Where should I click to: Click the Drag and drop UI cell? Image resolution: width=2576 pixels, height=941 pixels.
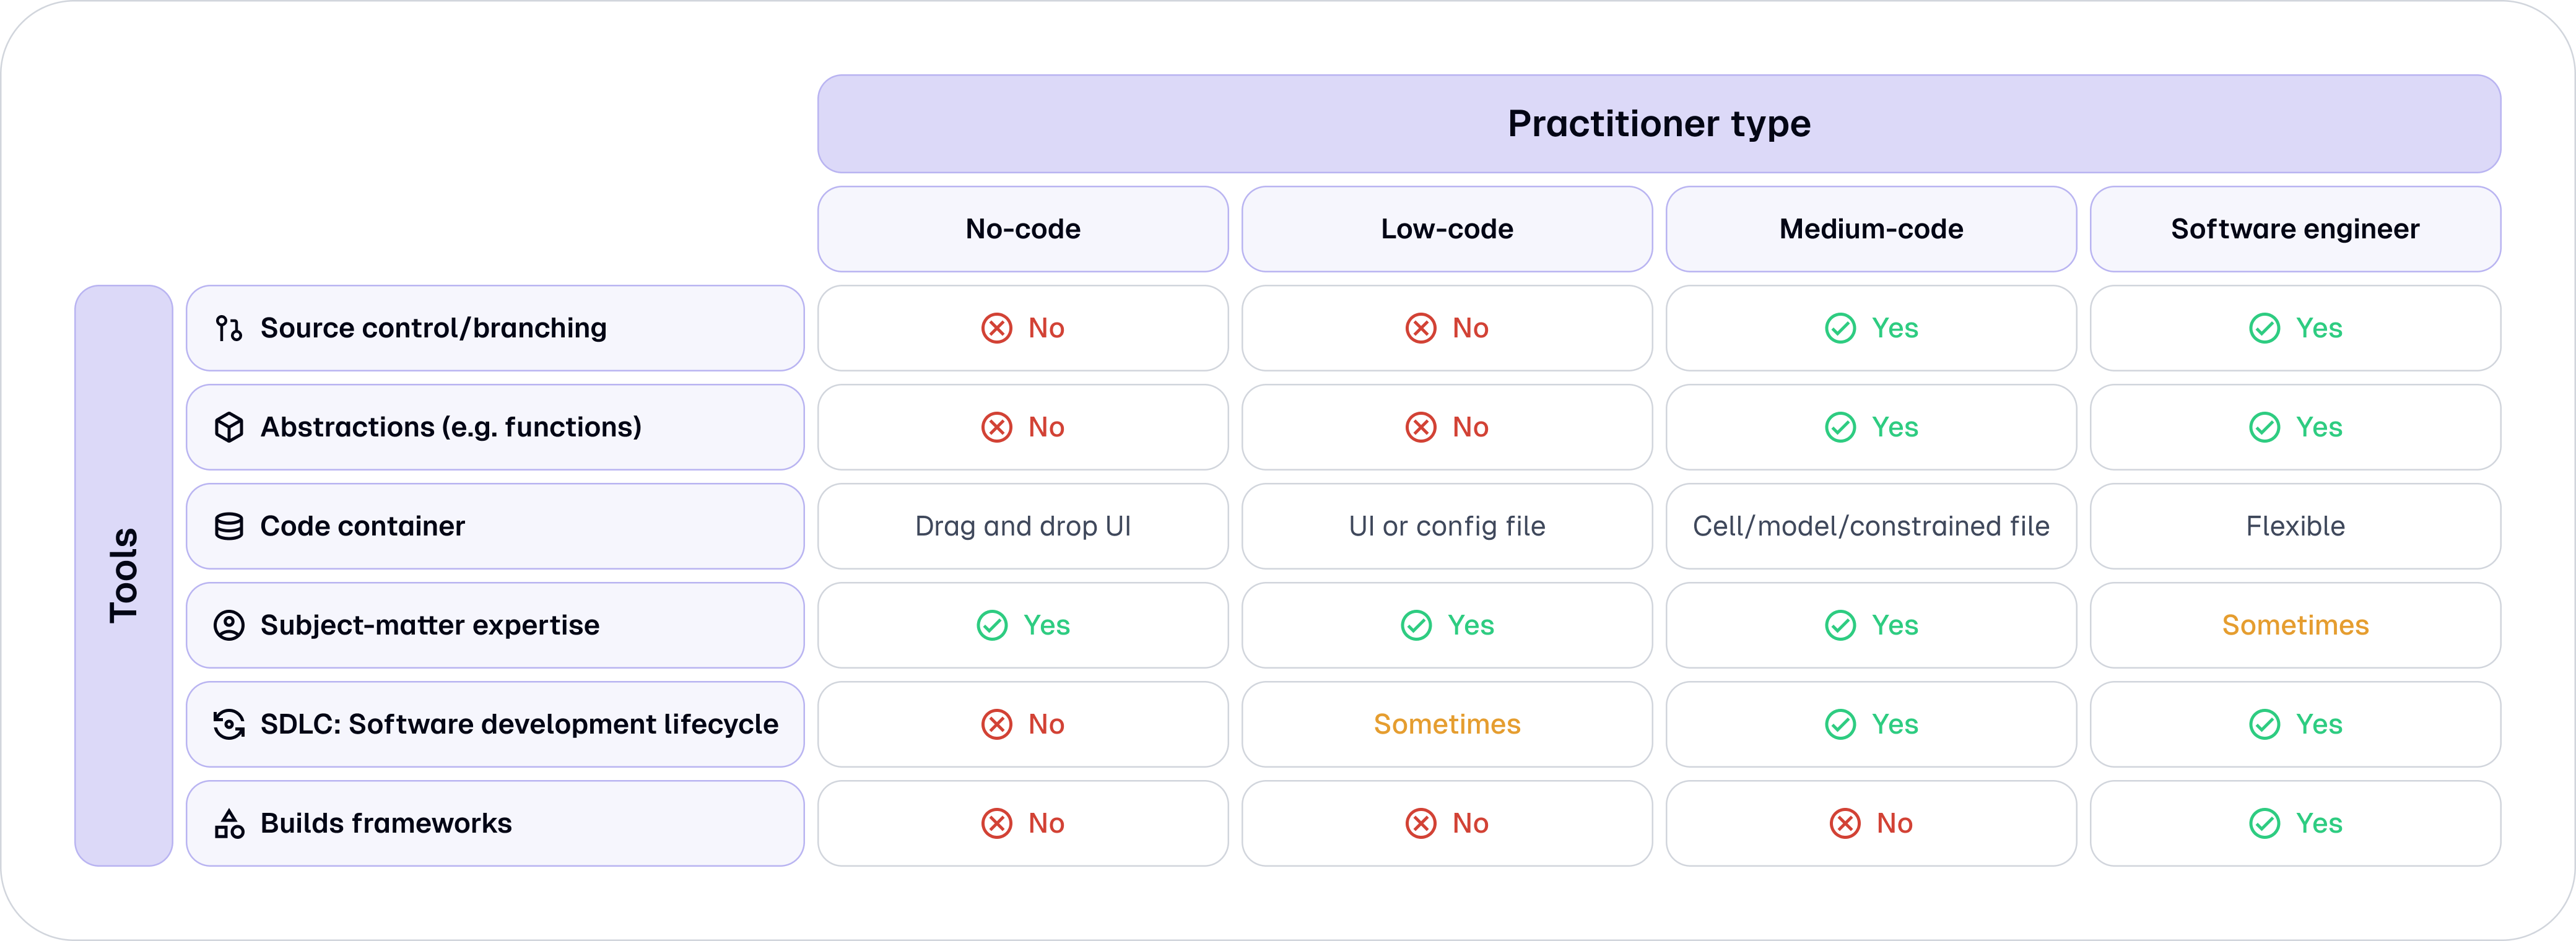click(x=1023, y=526)
